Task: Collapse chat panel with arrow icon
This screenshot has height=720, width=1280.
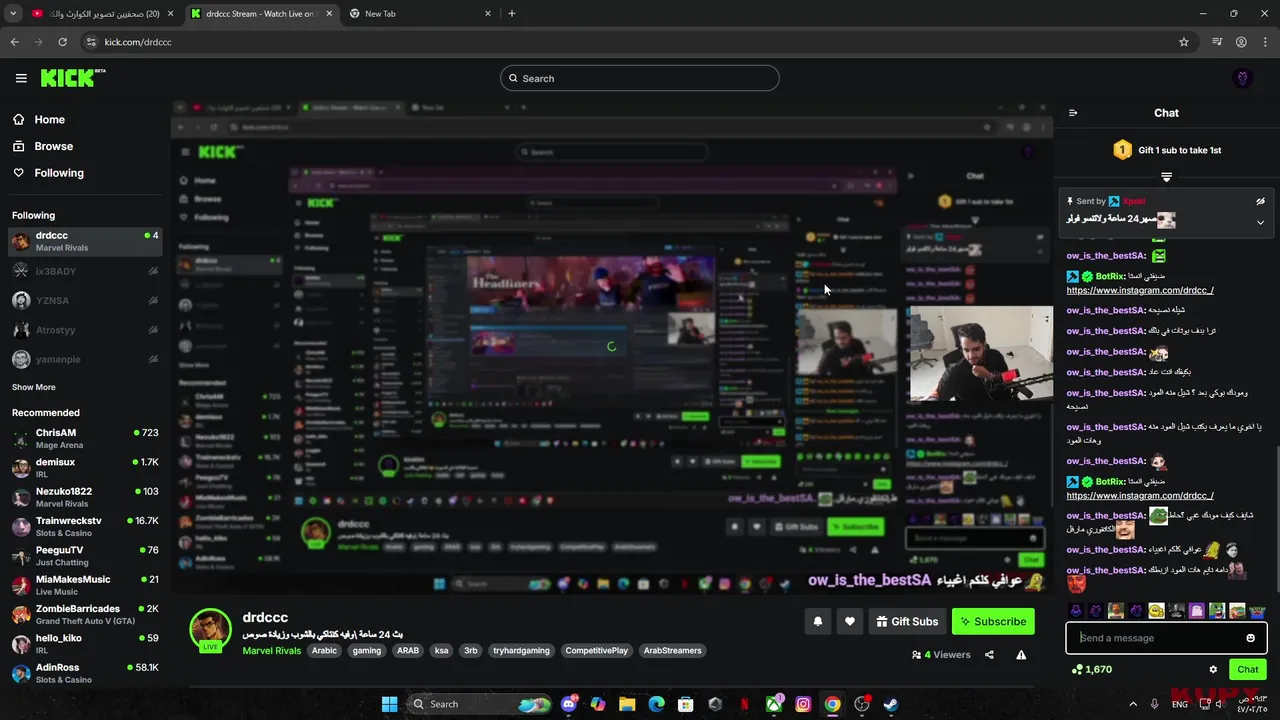Action: click(x=1073, y=113)
